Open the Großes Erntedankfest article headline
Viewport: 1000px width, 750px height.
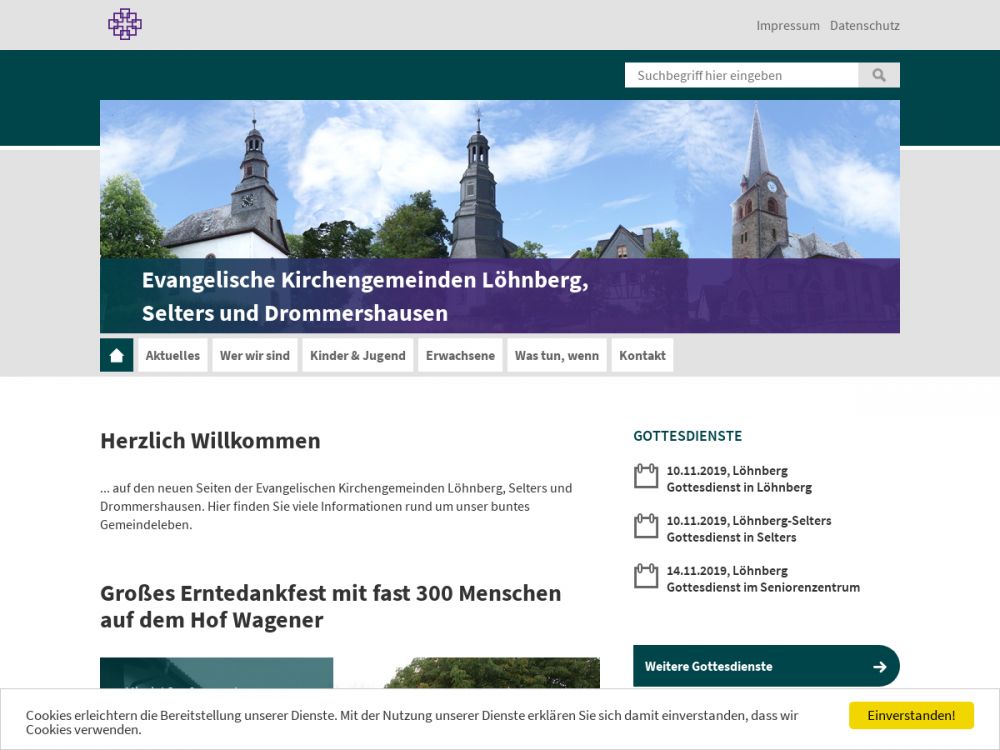pyautogui.click(x=330, y=606)
